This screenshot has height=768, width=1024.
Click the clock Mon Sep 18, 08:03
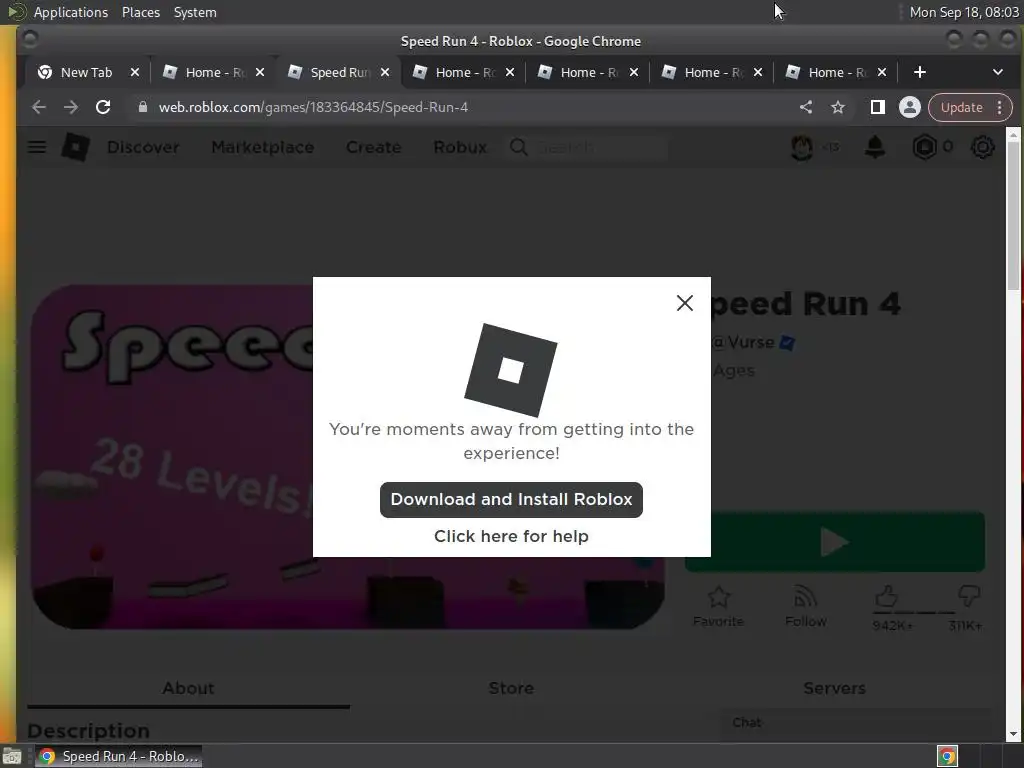(x=964, y=12)
